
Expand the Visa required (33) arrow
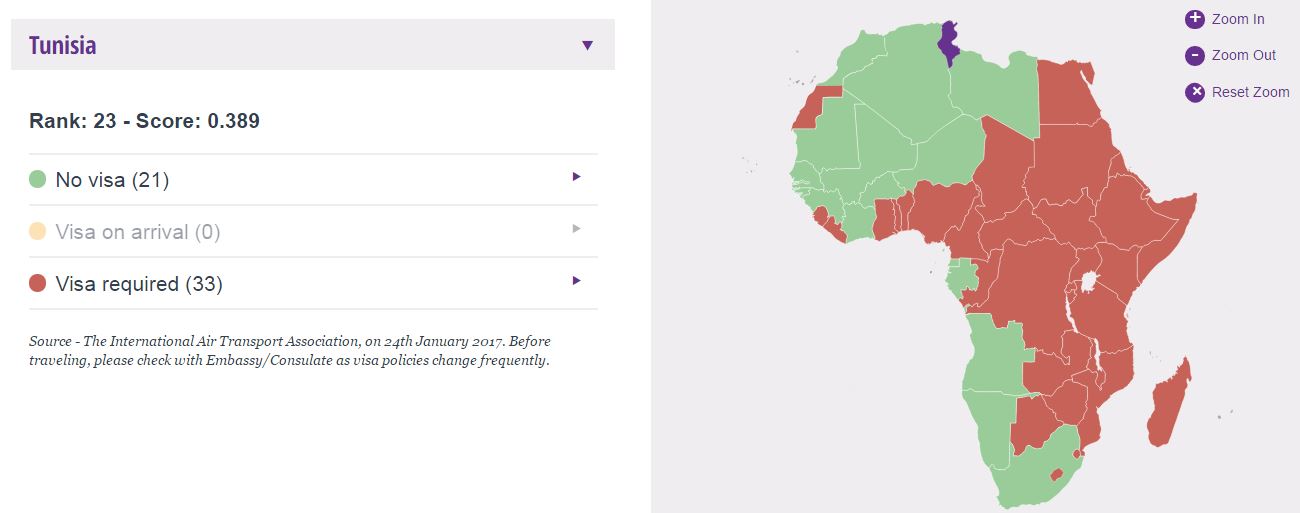click(x=576, y=281)
